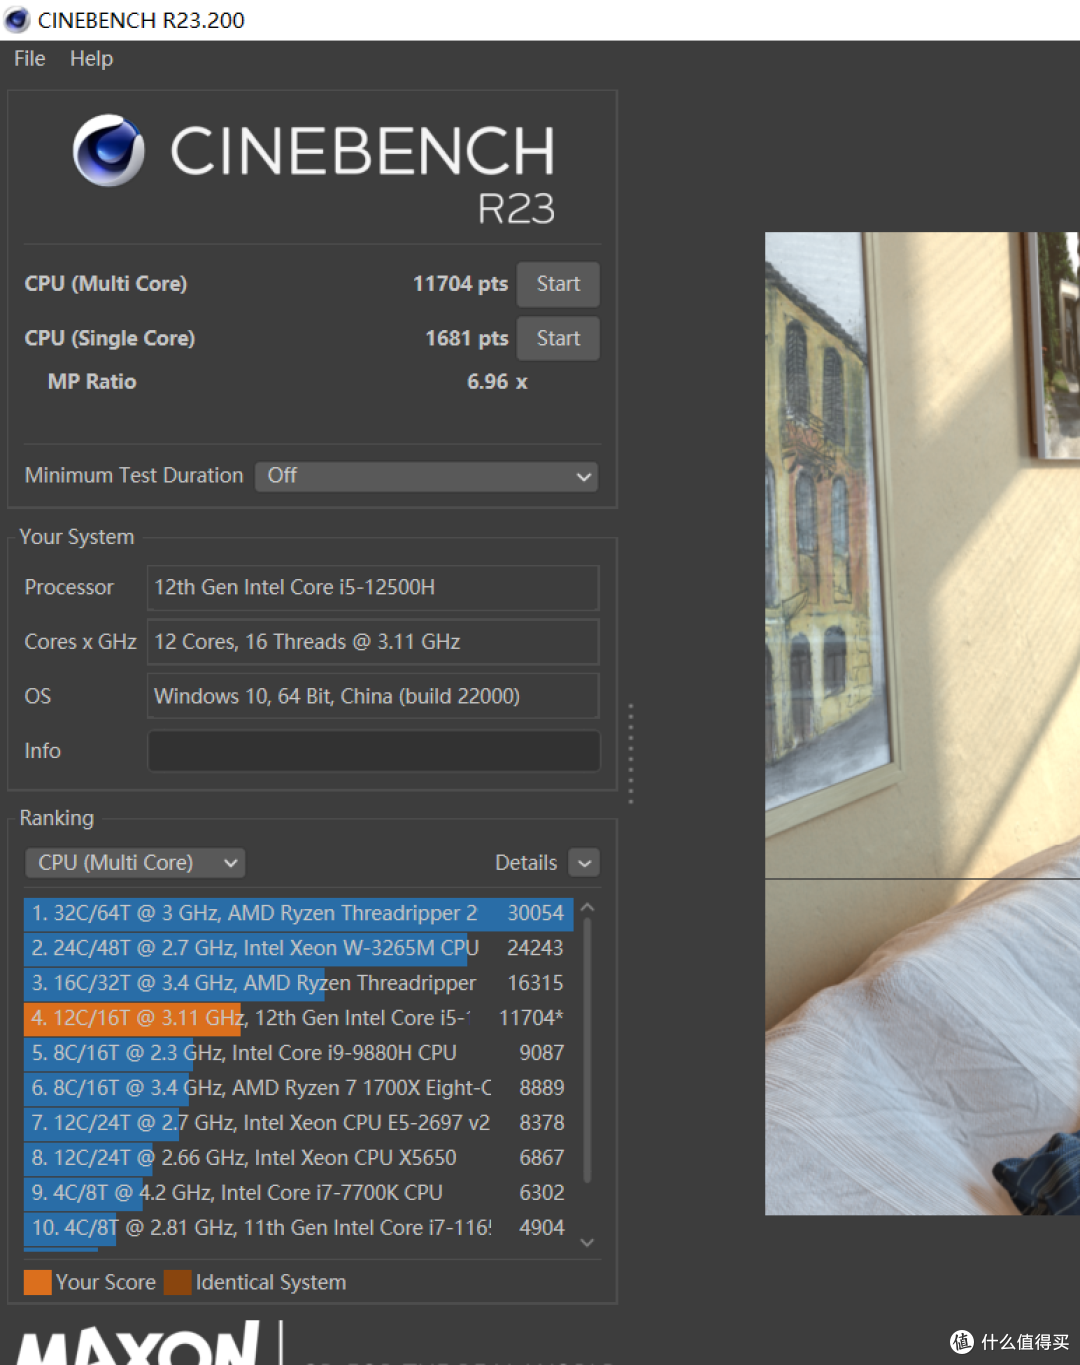Click ranking scrollbar down arrow
This screenshot has height=1365, width=1080.
pyautogui.click(x=587, y=1242)
